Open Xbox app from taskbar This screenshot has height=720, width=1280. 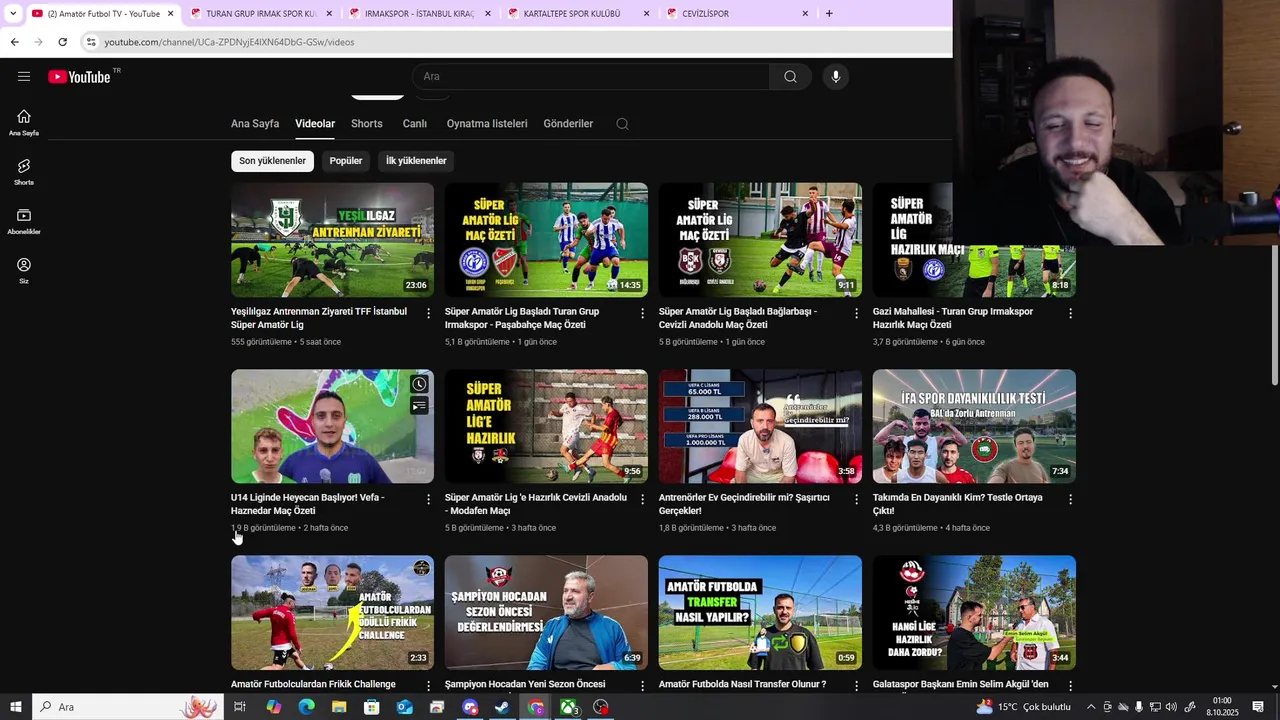[x=568, y=707]
